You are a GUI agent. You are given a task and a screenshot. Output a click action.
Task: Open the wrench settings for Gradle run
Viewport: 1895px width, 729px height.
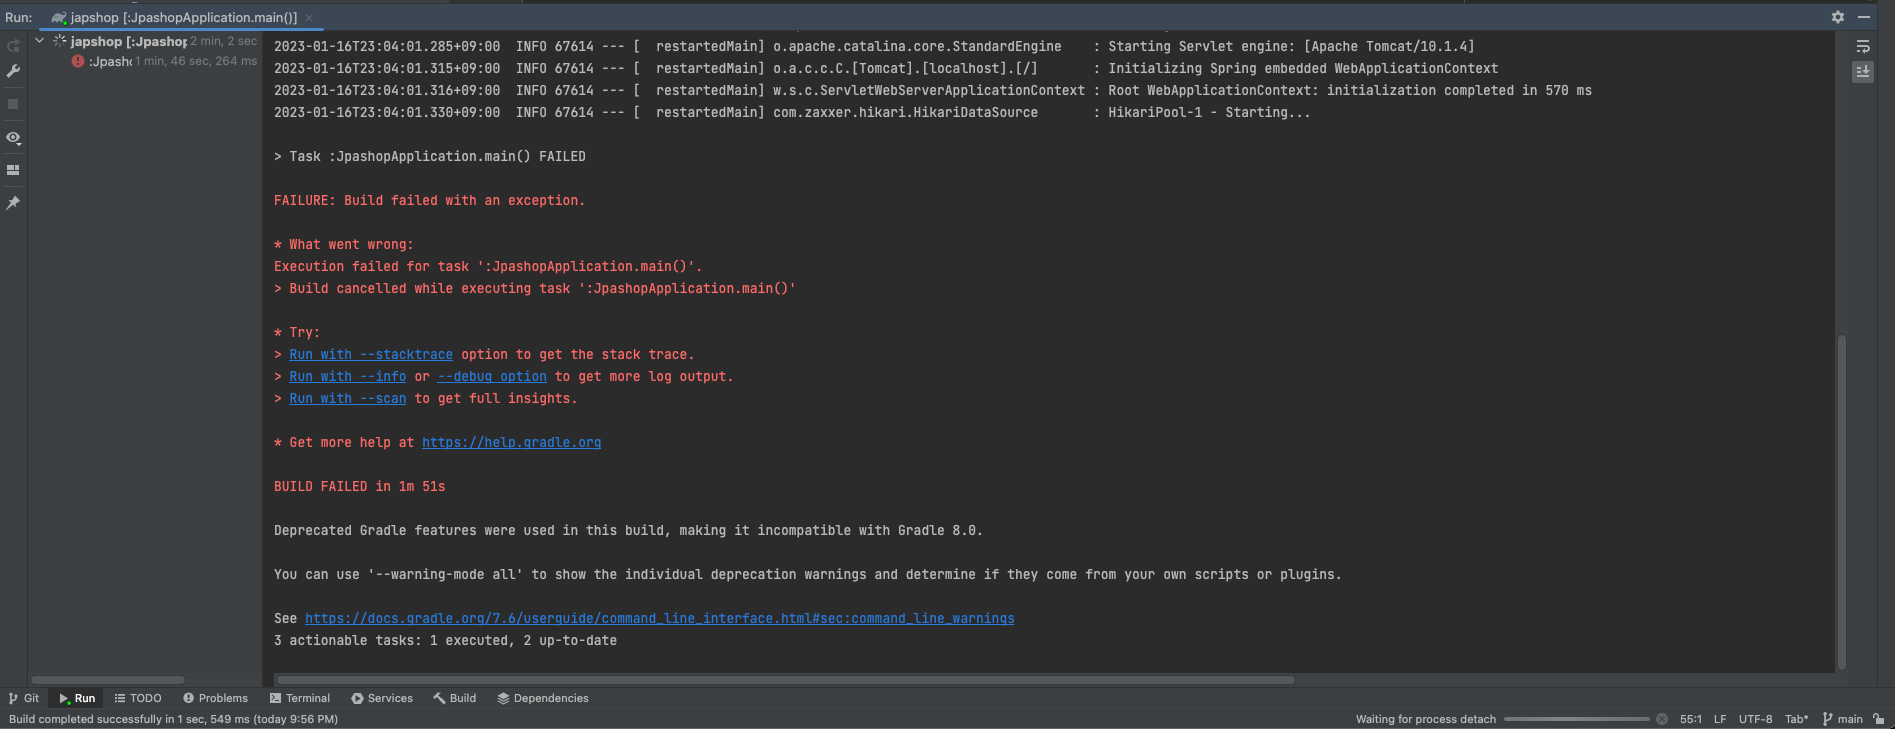click(x=13, y=71)
